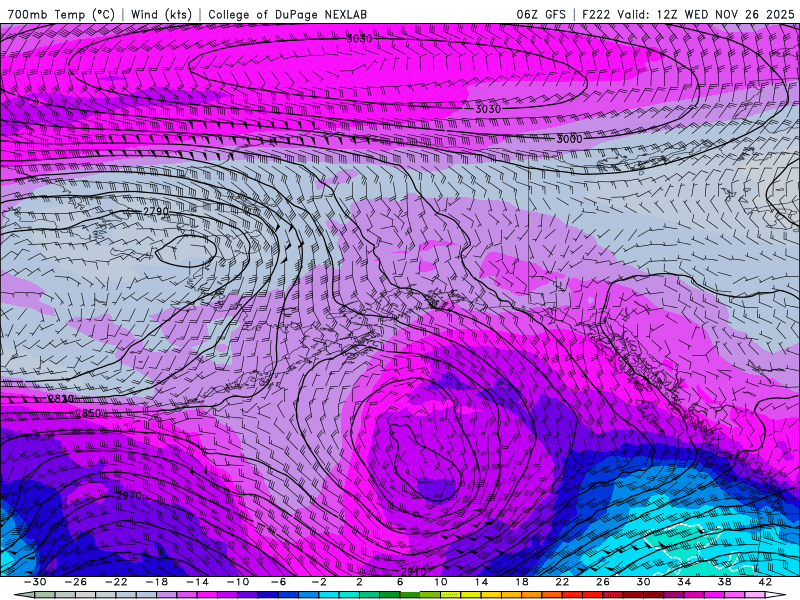
Task: Select the 2820 contour label
Action: click(x=61, y=398)
